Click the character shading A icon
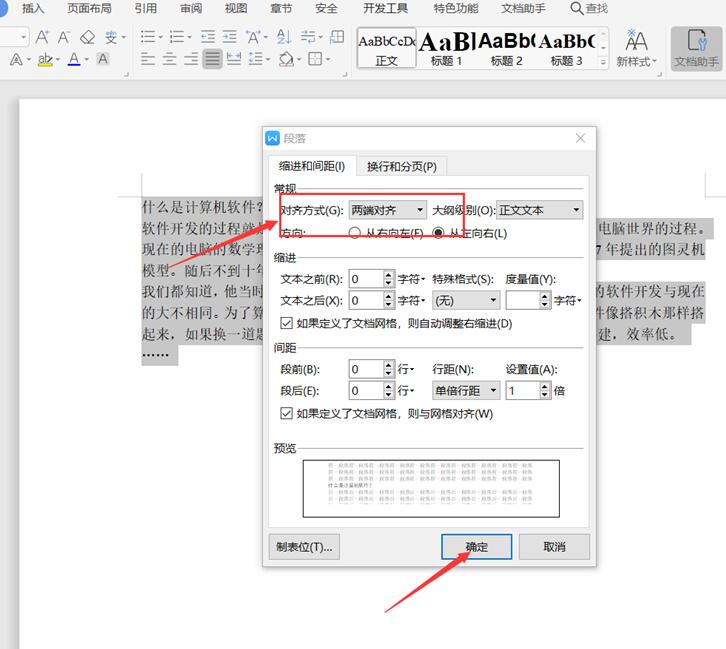This screenshot has height=649, width=726. [103, 59]
